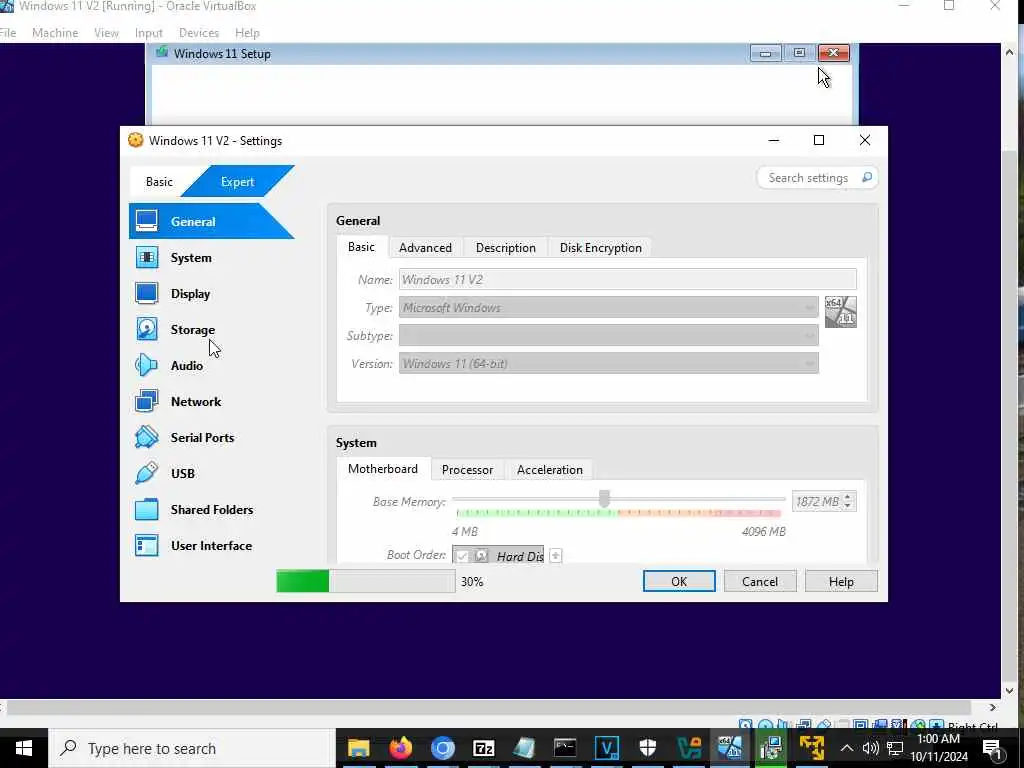Click the boot order move-up arrow button
This screenshot has width=1024, height=768.
556,556
